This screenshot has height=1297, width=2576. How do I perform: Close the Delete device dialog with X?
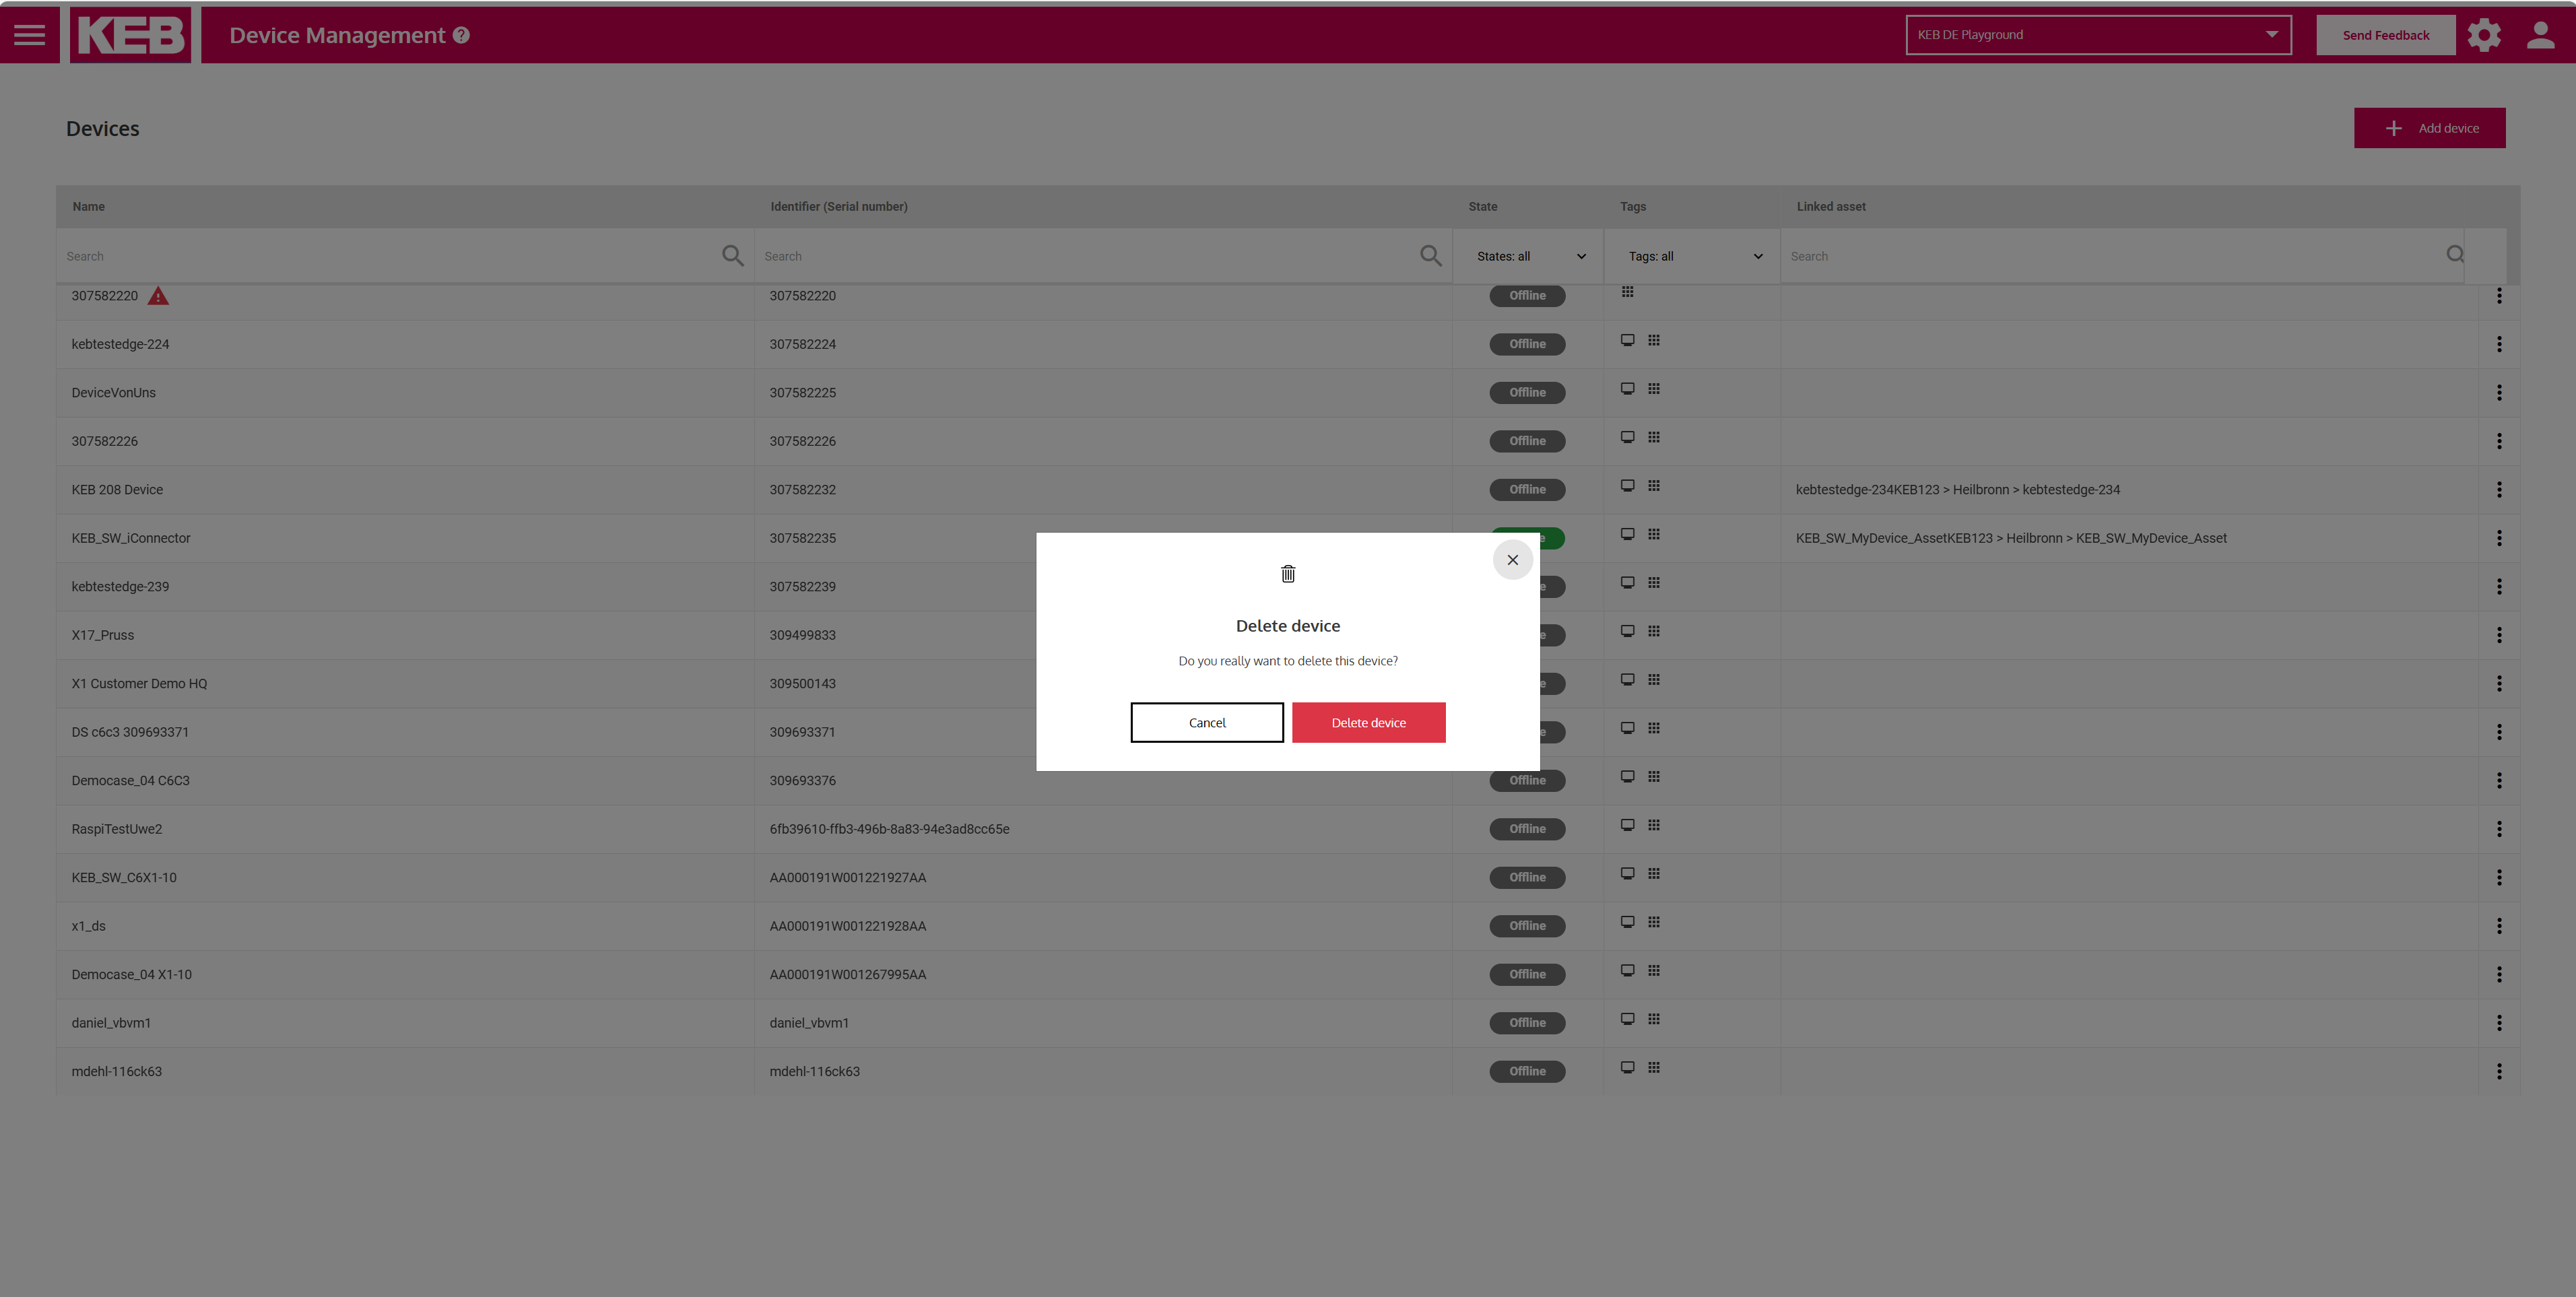point(1512,560)
